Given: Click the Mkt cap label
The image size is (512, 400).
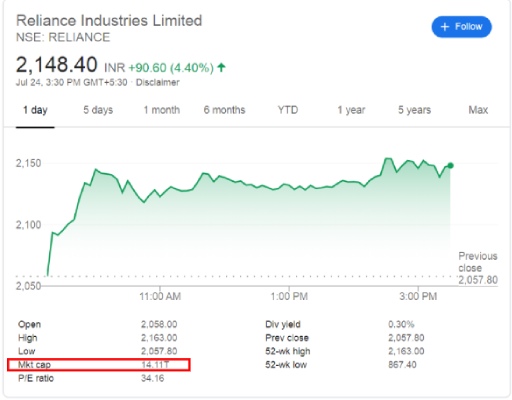Looking at the screenshot, I should [34, 365].
